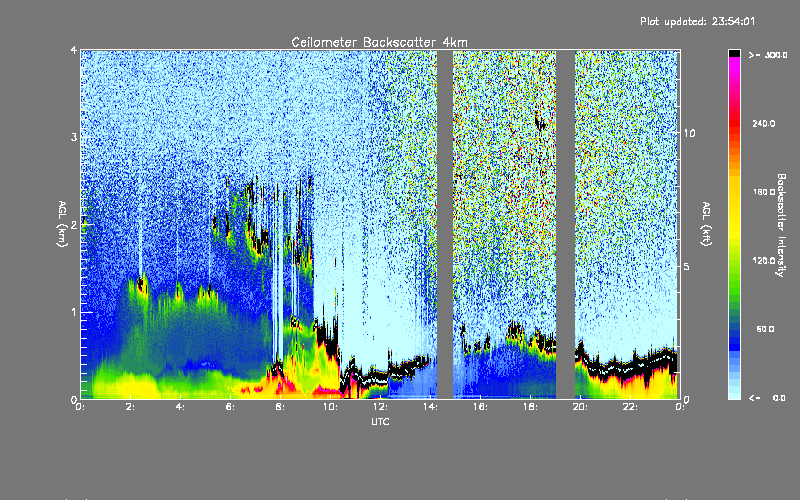Click the '10:' hour tick on the UTC axis

coord(330,407)
